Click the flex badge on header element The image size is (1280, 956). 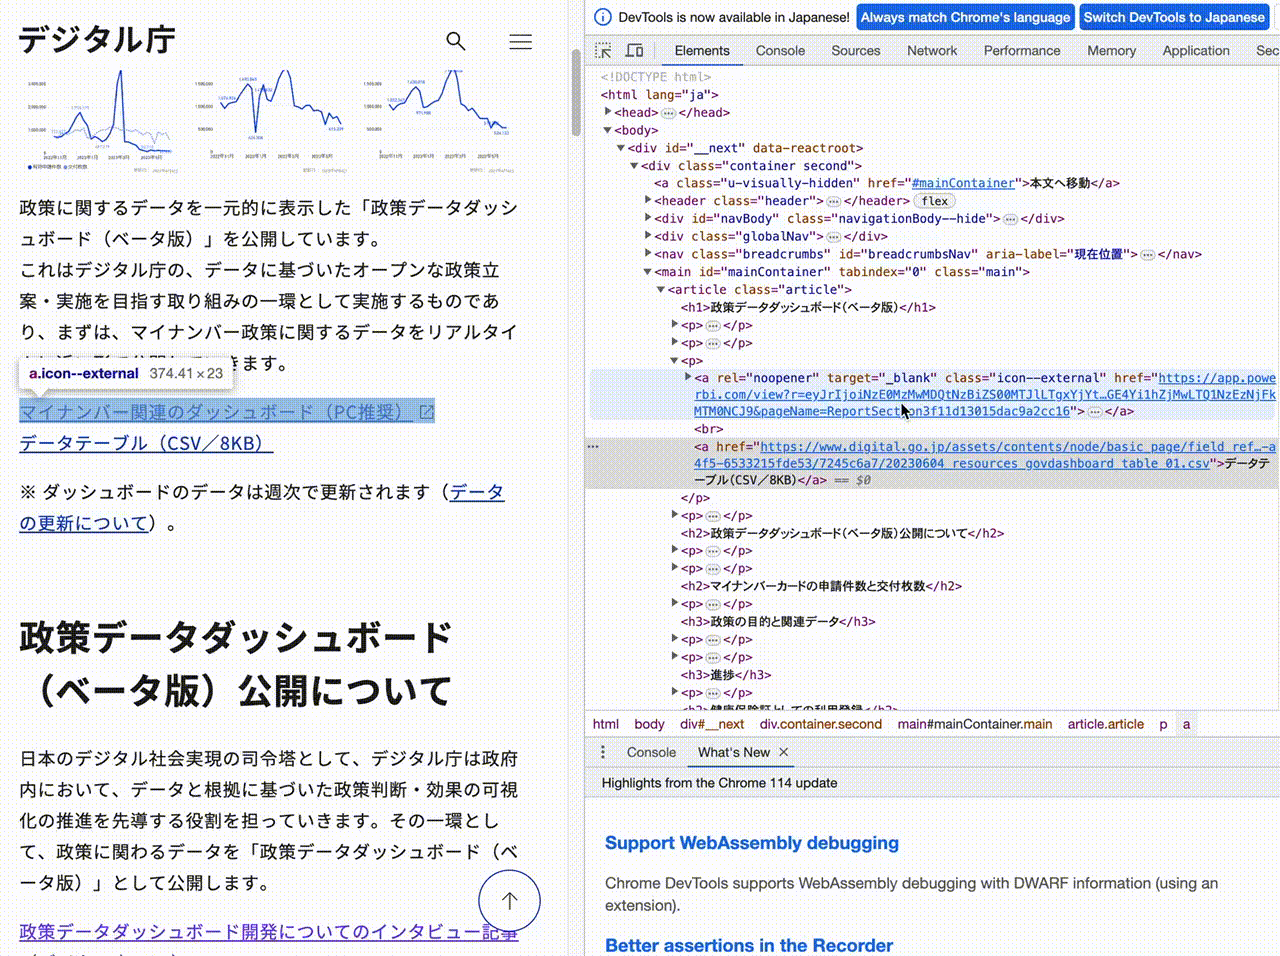pos(935,201)
